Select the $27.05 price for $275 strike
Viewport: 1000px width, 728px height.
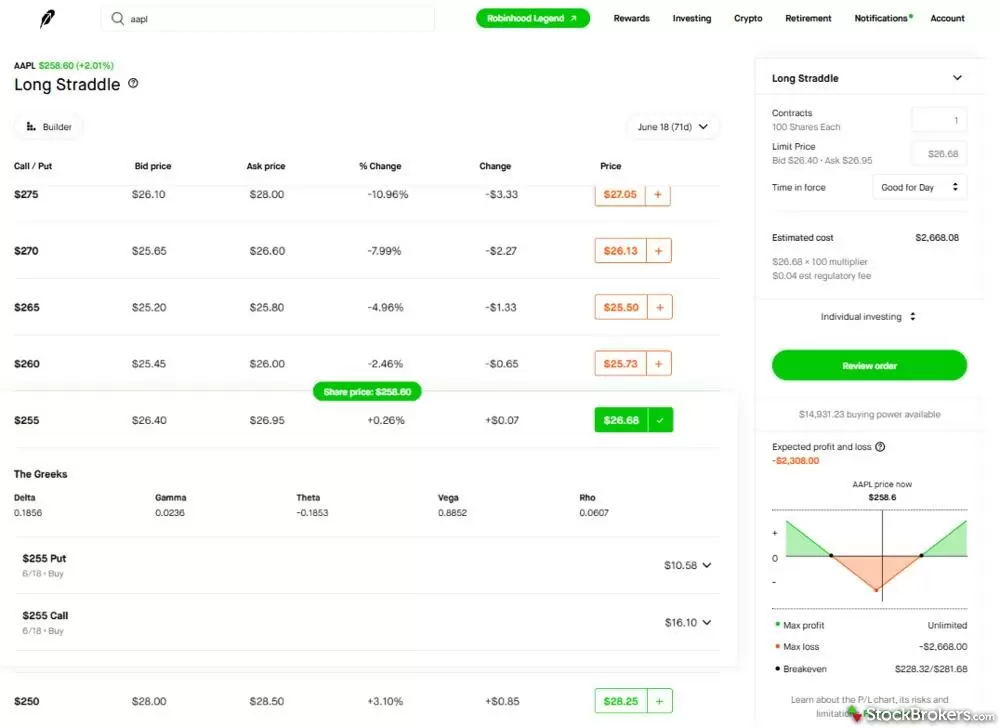pyautogui.click(x=620, y=194)
